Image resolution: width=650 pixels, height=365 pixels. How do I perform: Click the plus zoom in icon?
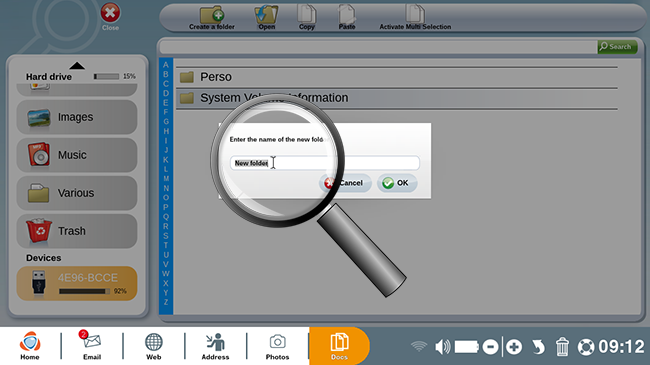514,347
